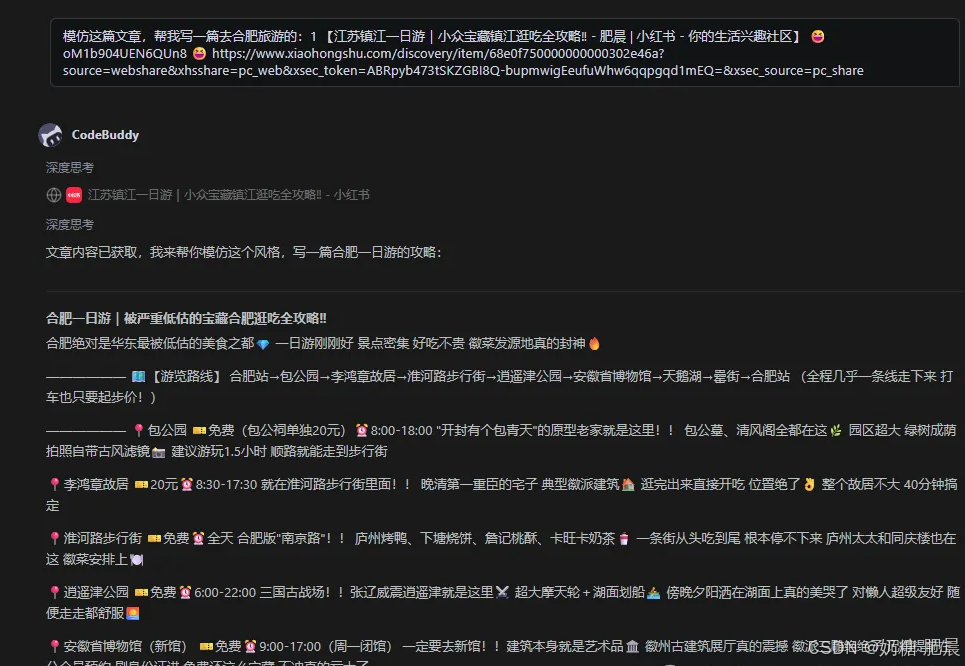Click the ticket icon before 免费（包公祠单独20元）
The width and height of the screenshot is (965, 666).
point(199,430)
